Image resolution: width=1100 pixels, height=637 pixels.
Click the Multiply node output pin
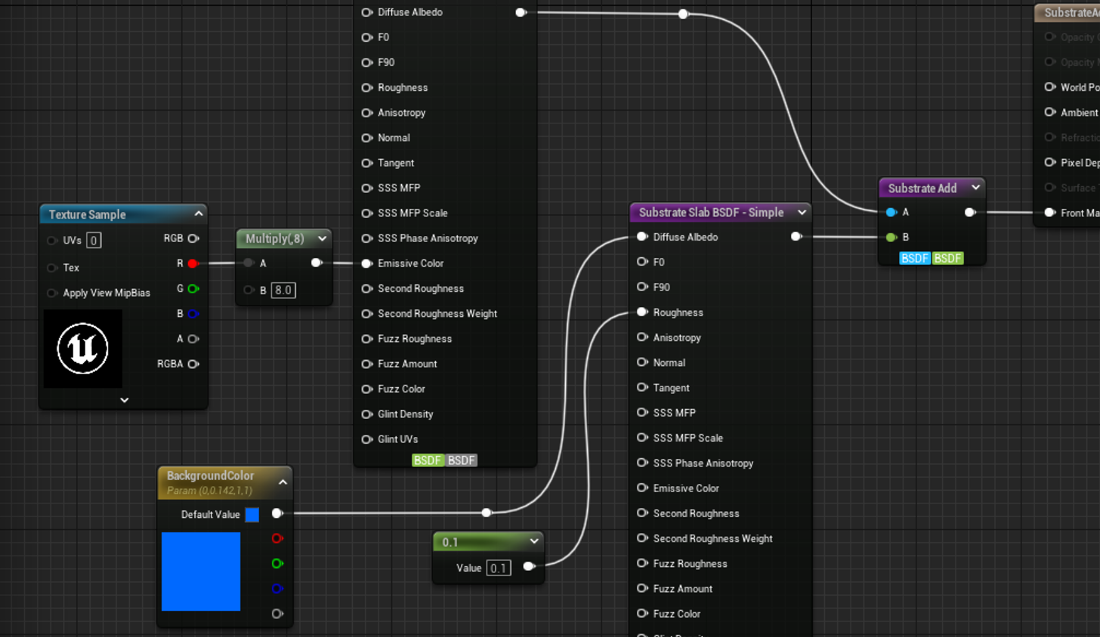pyautogui.click(x=316, y=263)
